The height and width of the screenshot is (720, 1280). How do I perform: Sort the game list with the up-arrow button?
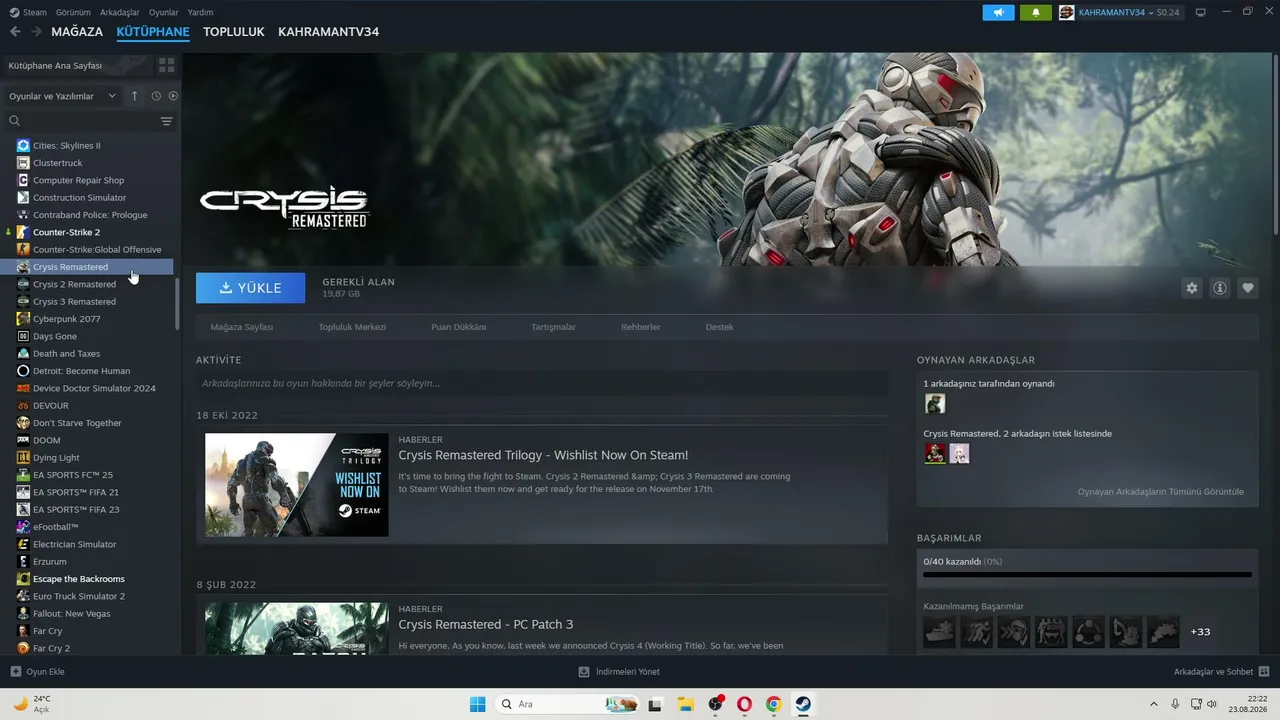pyautogui.click(x=135, y=96)
